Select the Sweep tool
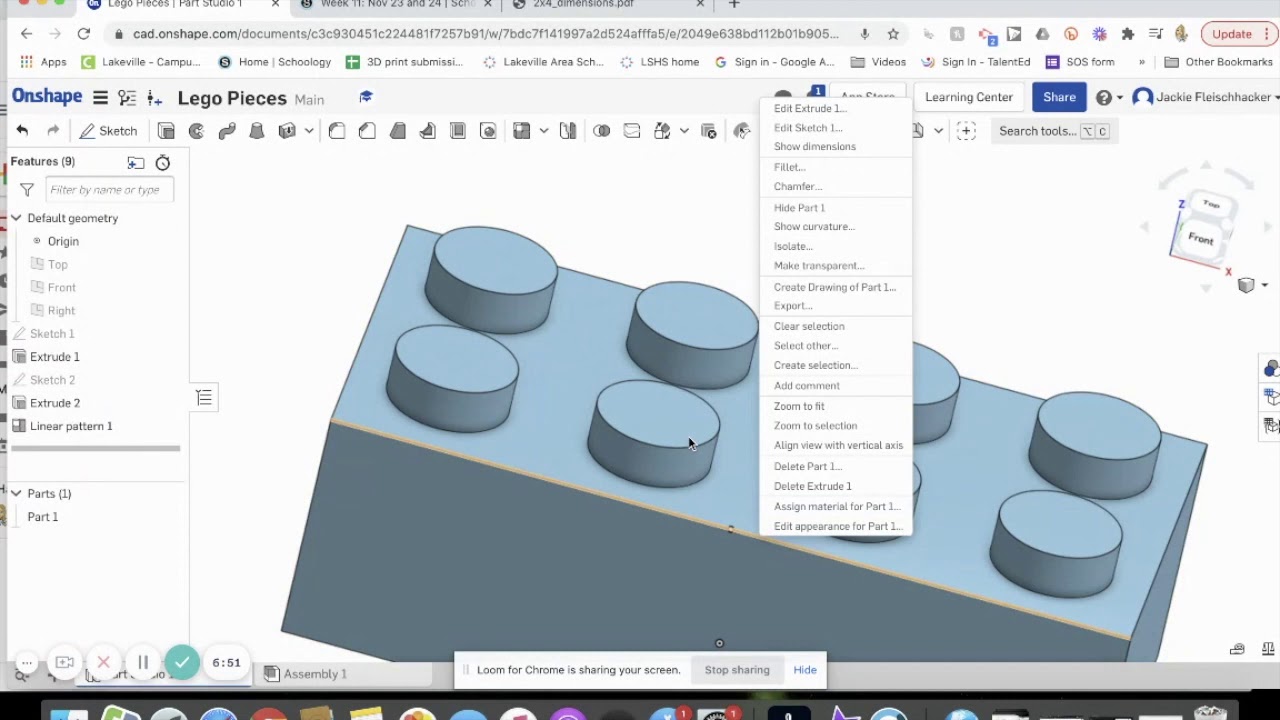Screen dimensions: 1280x720 [227, 131]
